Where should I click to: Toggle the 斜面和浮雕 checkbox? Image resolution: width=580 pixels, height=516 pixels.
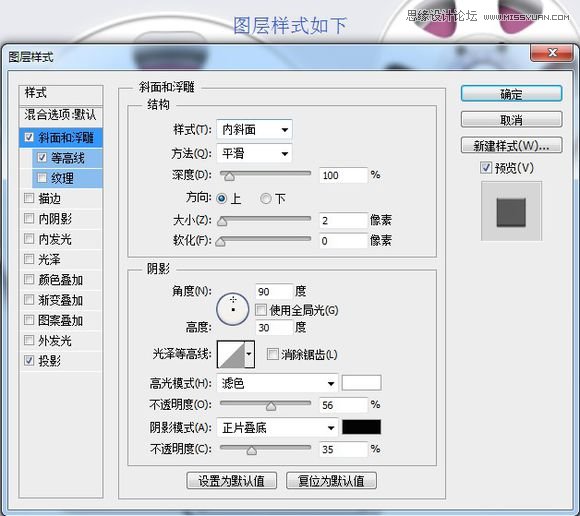point(29,137)
